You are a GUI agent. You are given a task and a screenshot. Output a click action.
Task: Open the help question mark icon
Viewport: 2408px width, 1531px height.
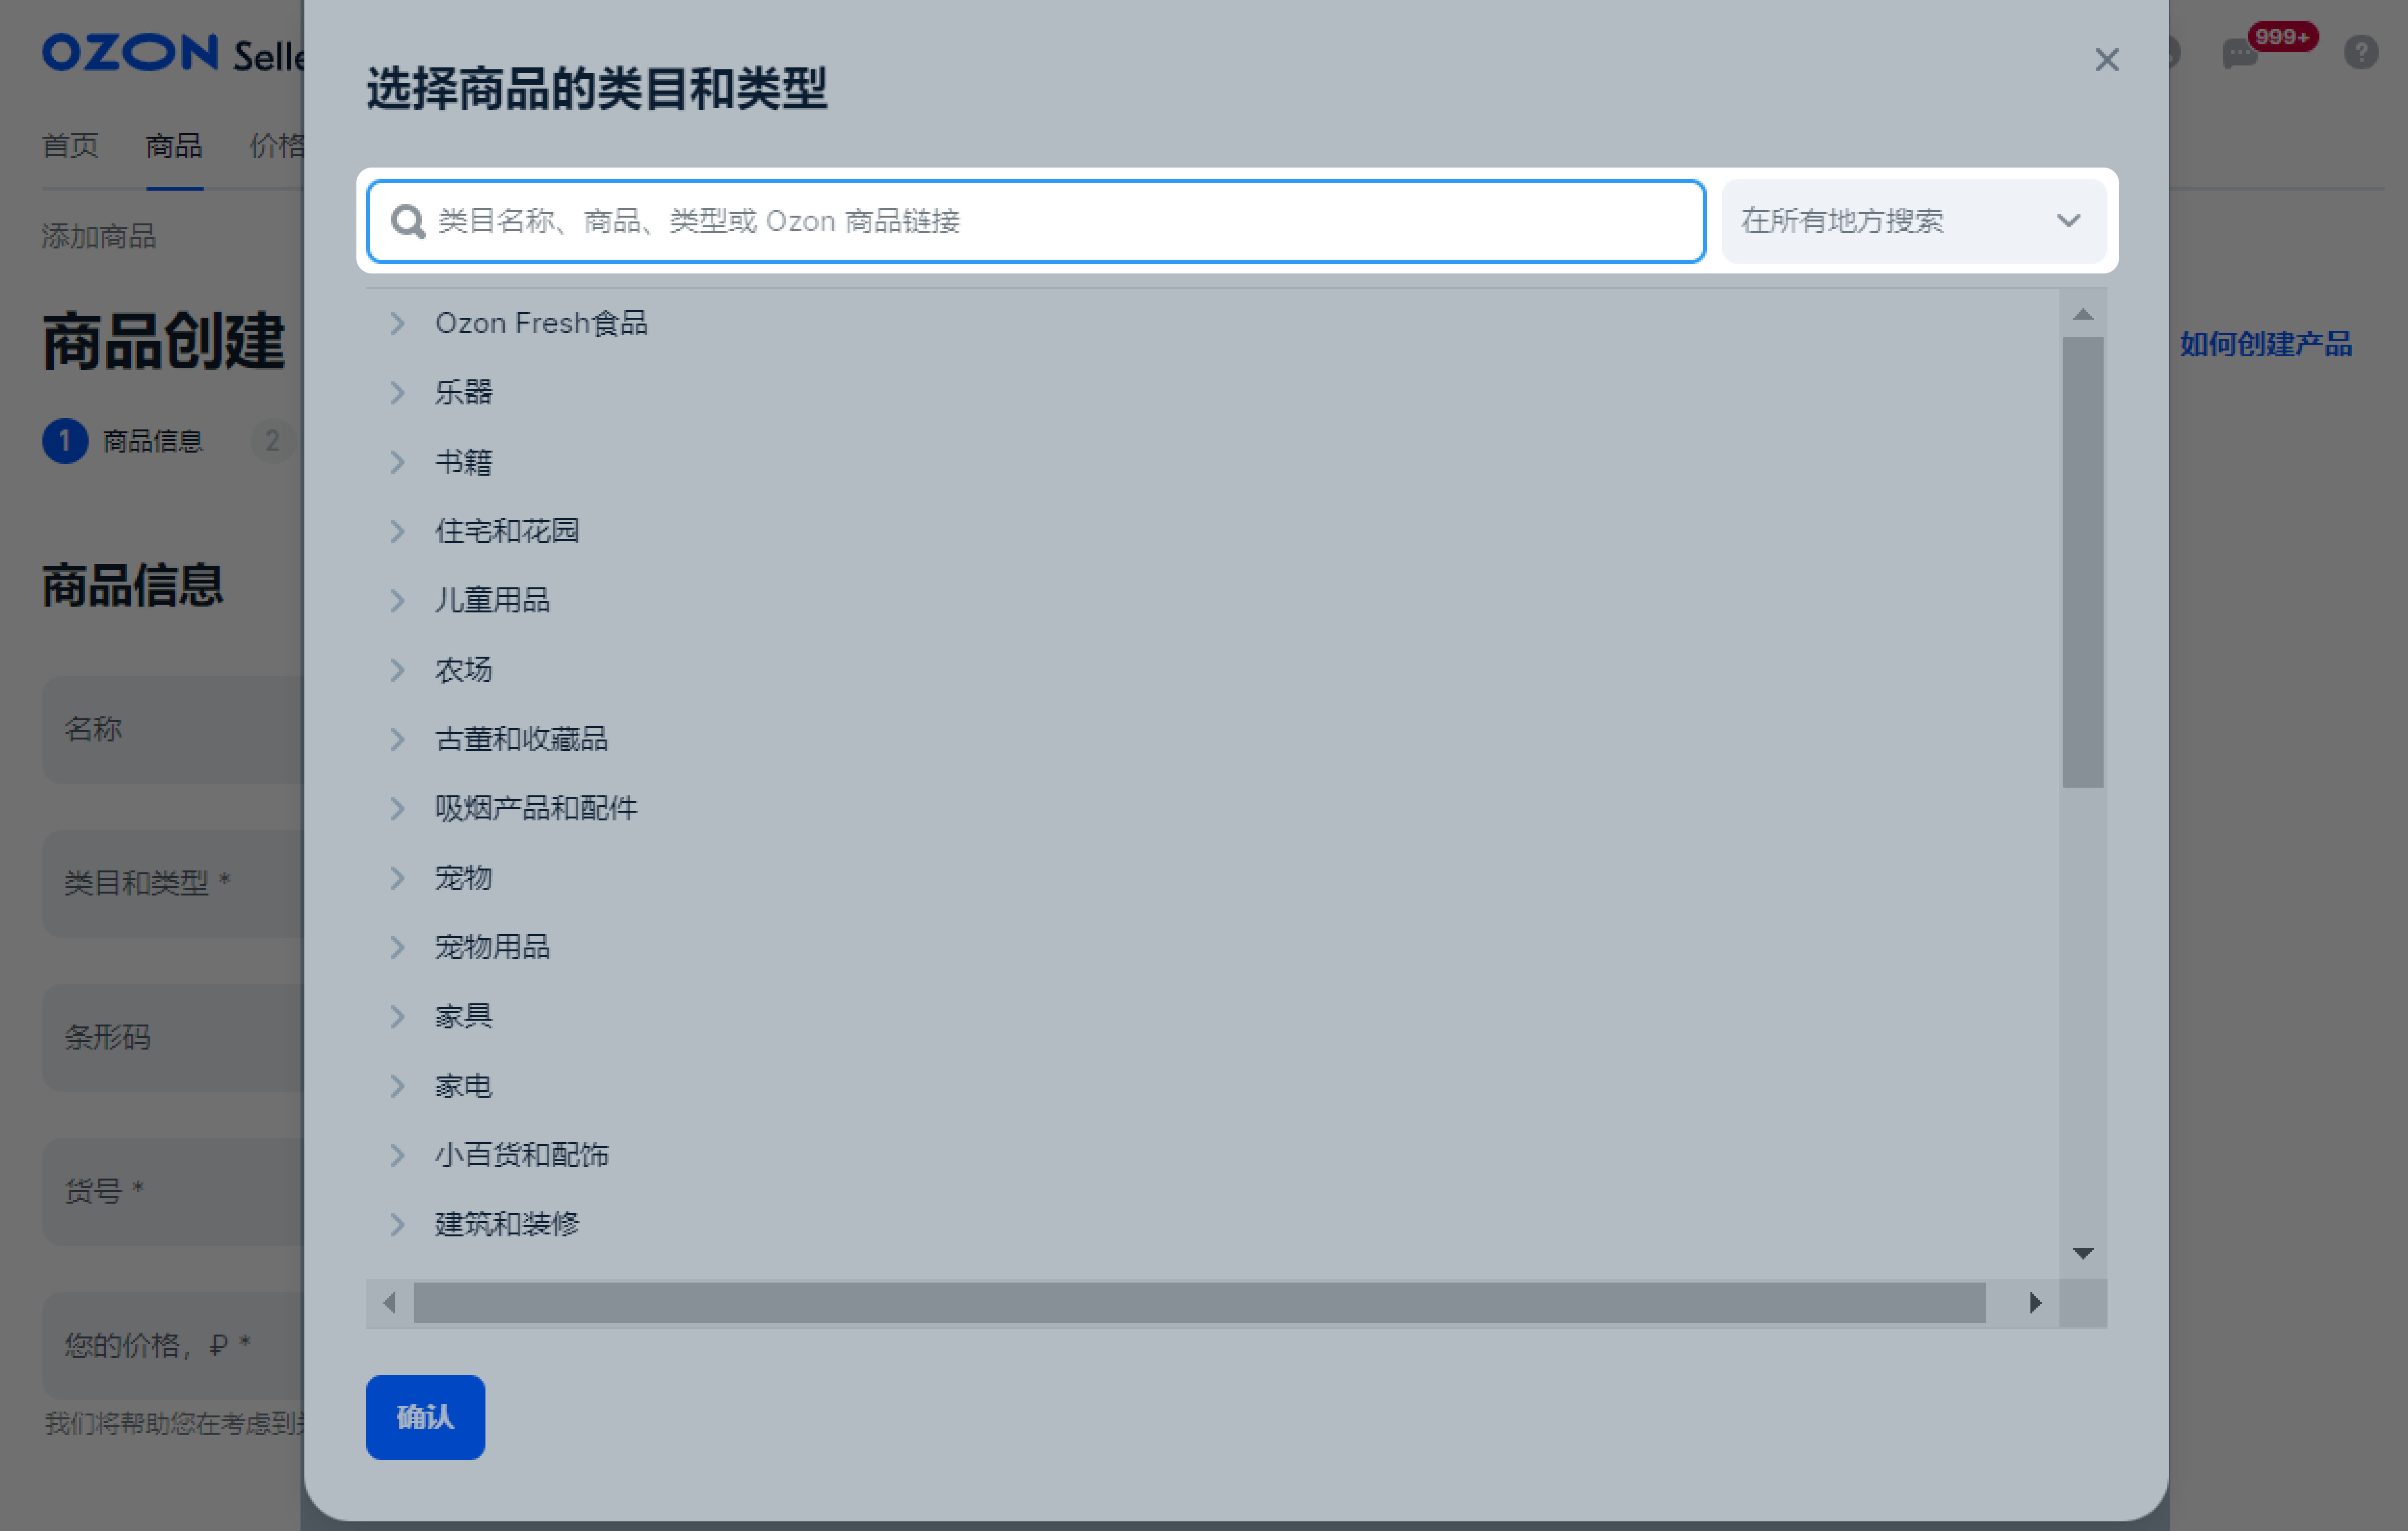coord(2361,52)
